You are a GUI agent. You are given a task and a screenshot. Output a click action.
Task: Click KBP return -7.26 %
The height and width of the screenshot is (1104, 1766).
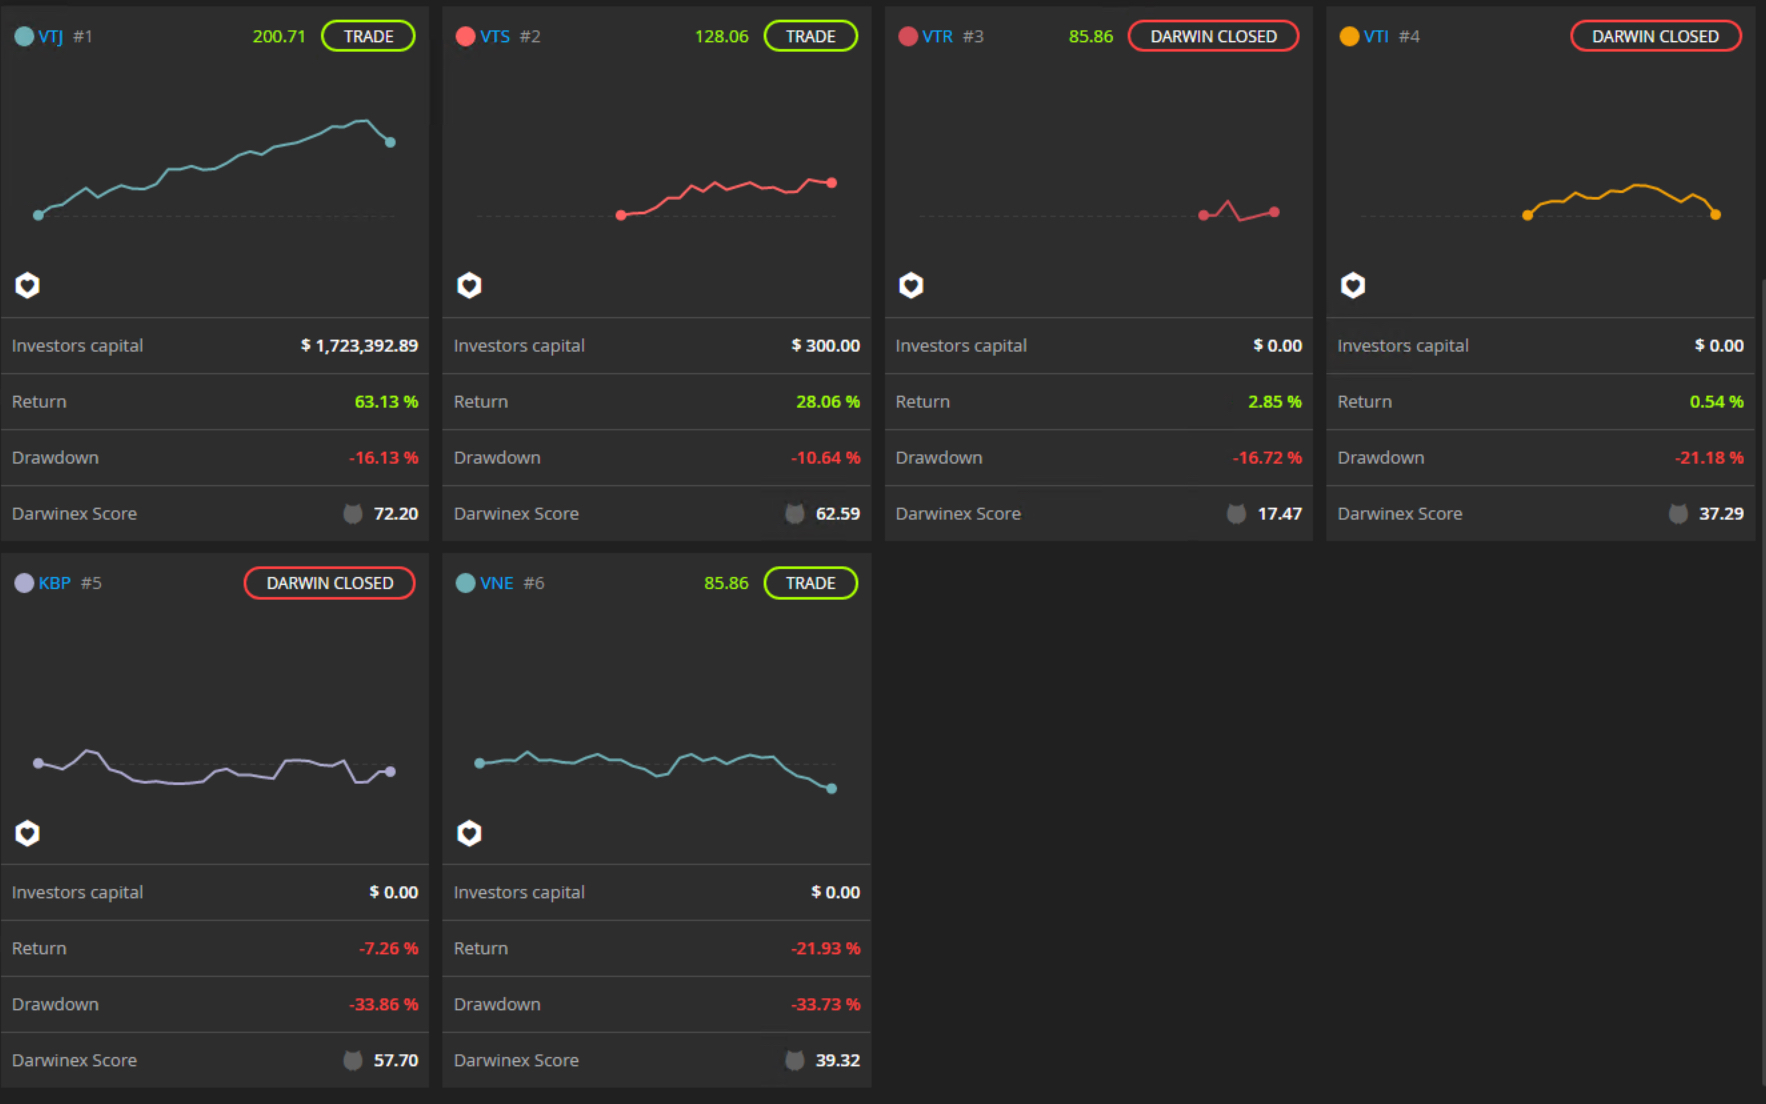tap(388, 949)
